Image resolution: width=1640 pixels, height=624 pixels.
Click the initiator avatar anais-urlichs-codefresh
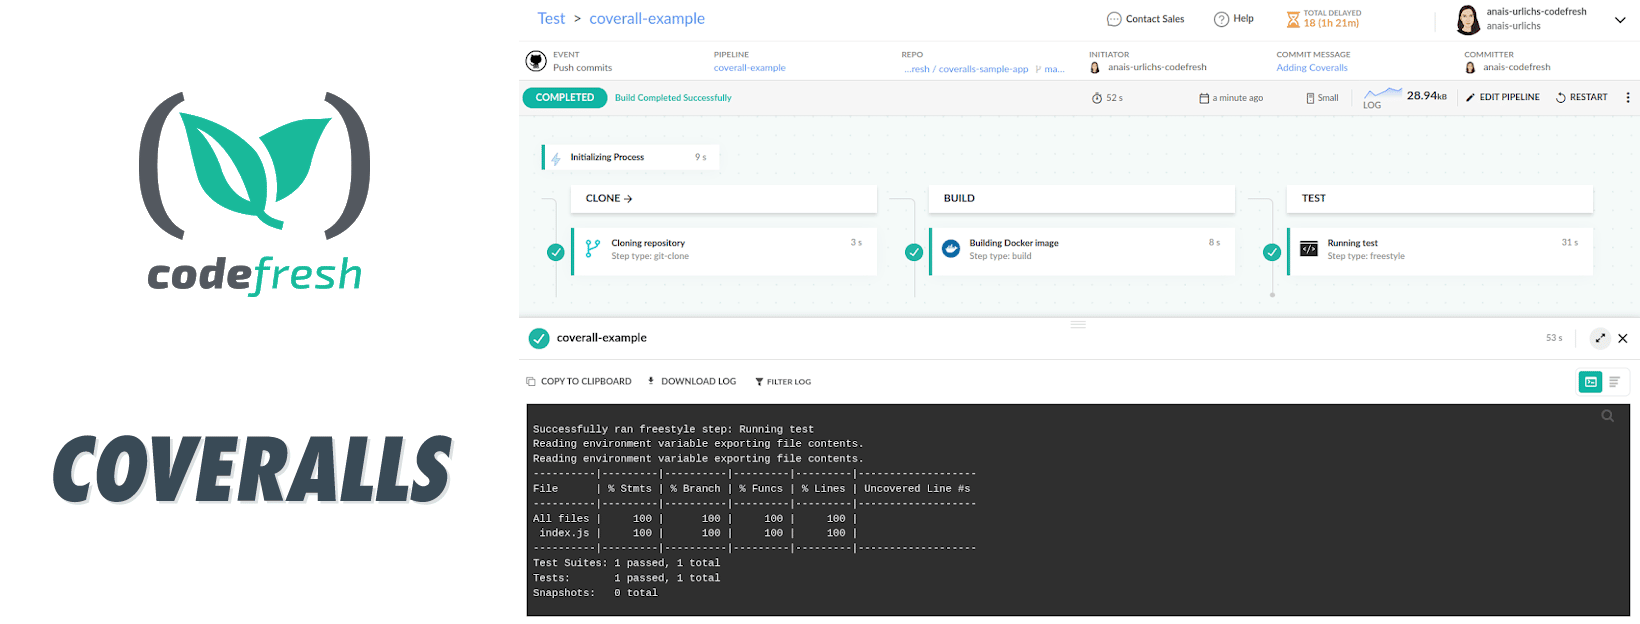[x=1095, y=68]
